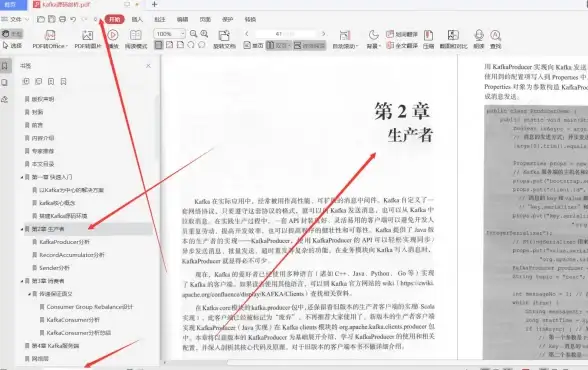Click 旋转文档 rotate document tool
Image resolution: width=588 pixels, height=370 pixels.
tap(224, 39)
